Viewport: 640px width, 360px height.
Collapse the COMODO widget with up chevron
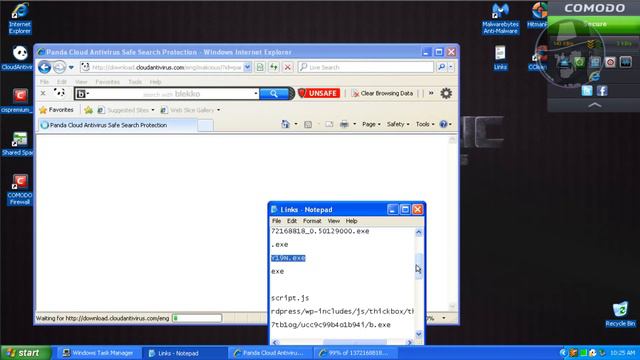tap(595, 105)
